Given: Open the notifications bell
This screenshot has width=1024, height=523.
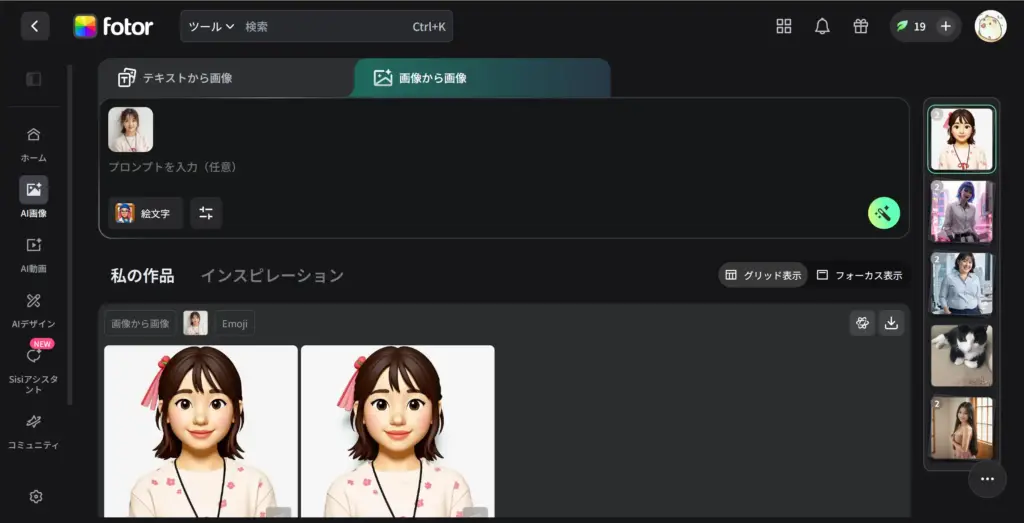Looking at the screenshot, I should [822, 26].
